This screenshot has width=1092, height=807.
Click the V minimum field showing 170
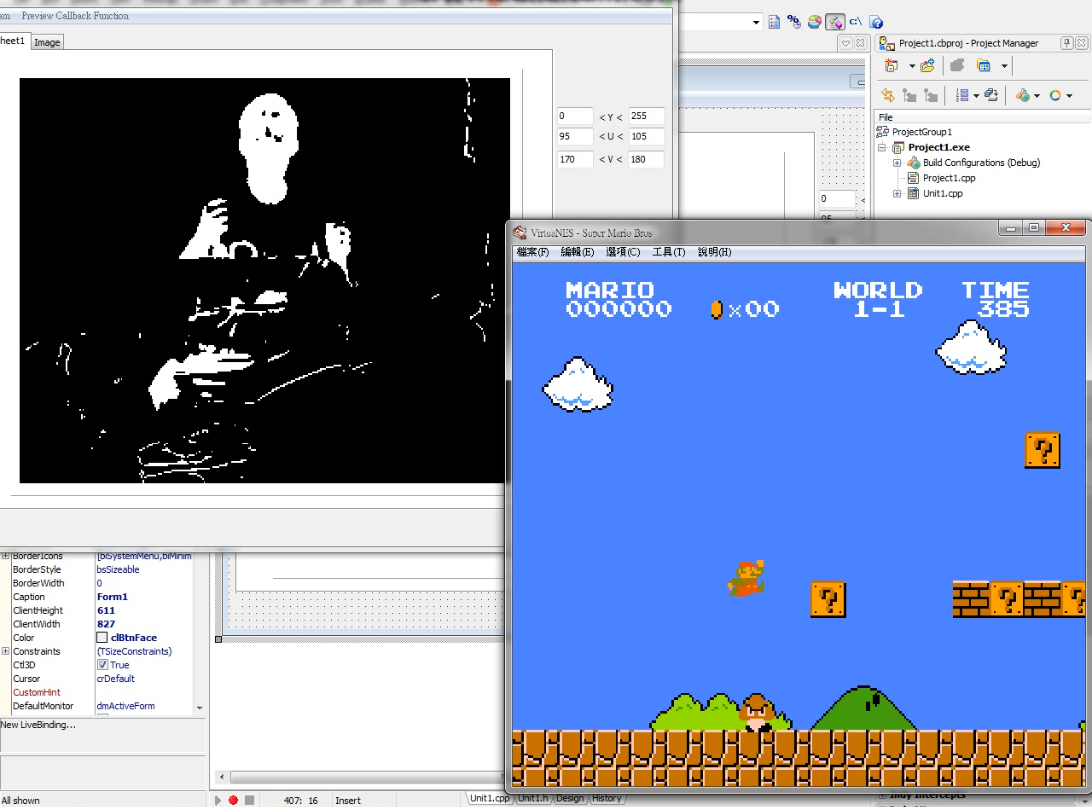tap(575, 159)
